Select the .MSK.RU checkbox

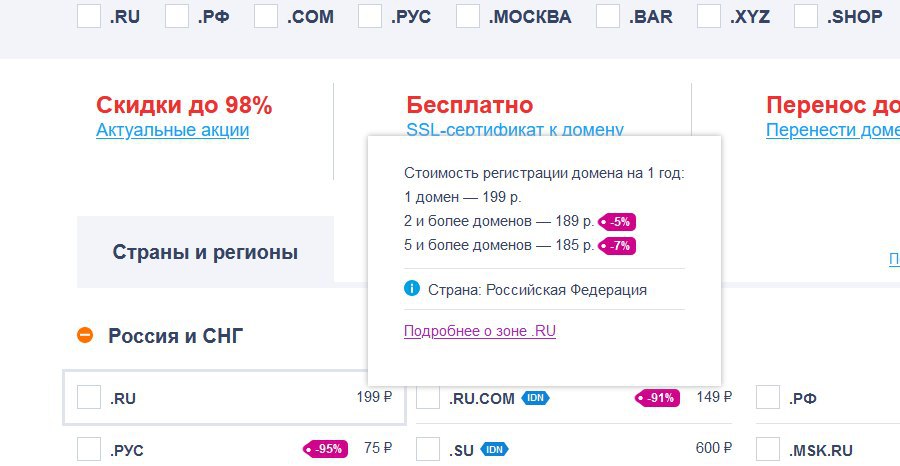point(768,450)
